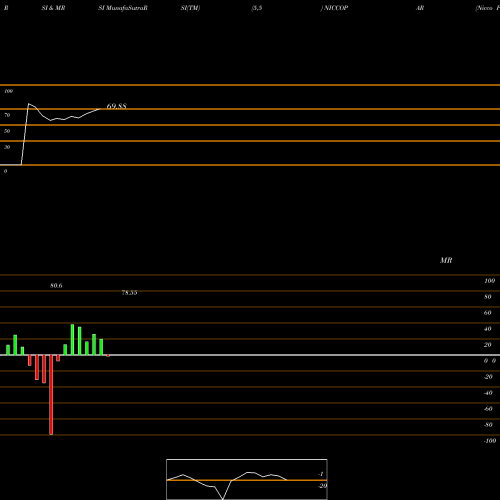500x500 pixels.
Task: Click the 50 level label on RSI axis
Action: tap(7, 131)
